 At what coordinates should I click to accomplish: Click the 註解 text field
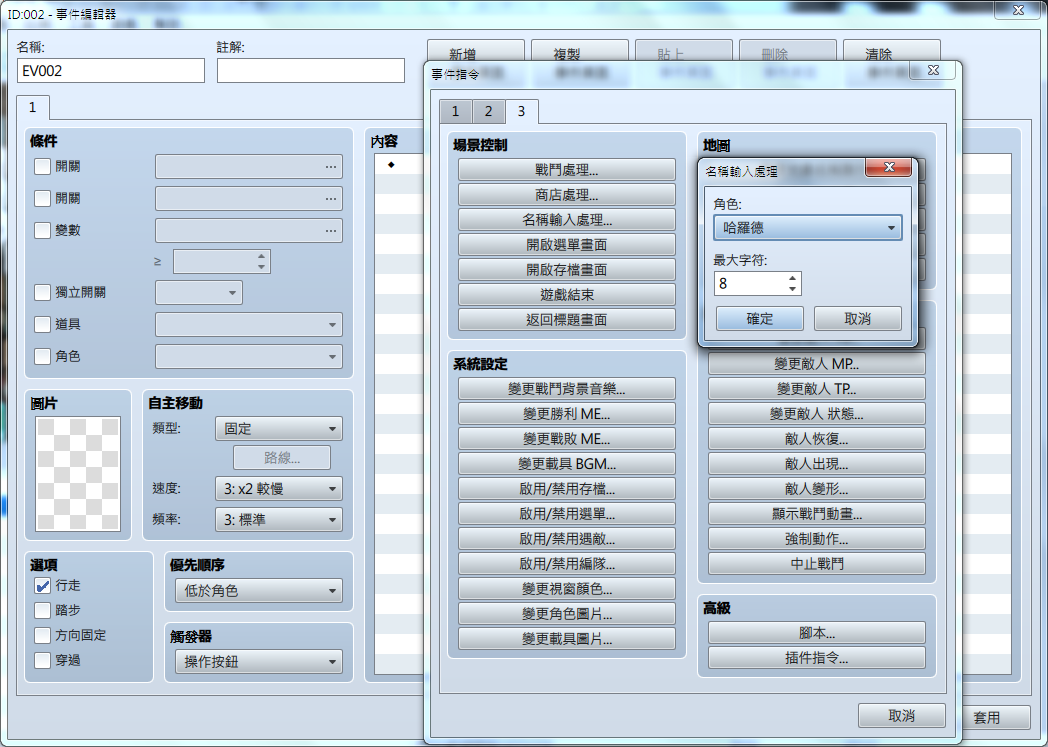pyautogui.click(x=311, y=71)
